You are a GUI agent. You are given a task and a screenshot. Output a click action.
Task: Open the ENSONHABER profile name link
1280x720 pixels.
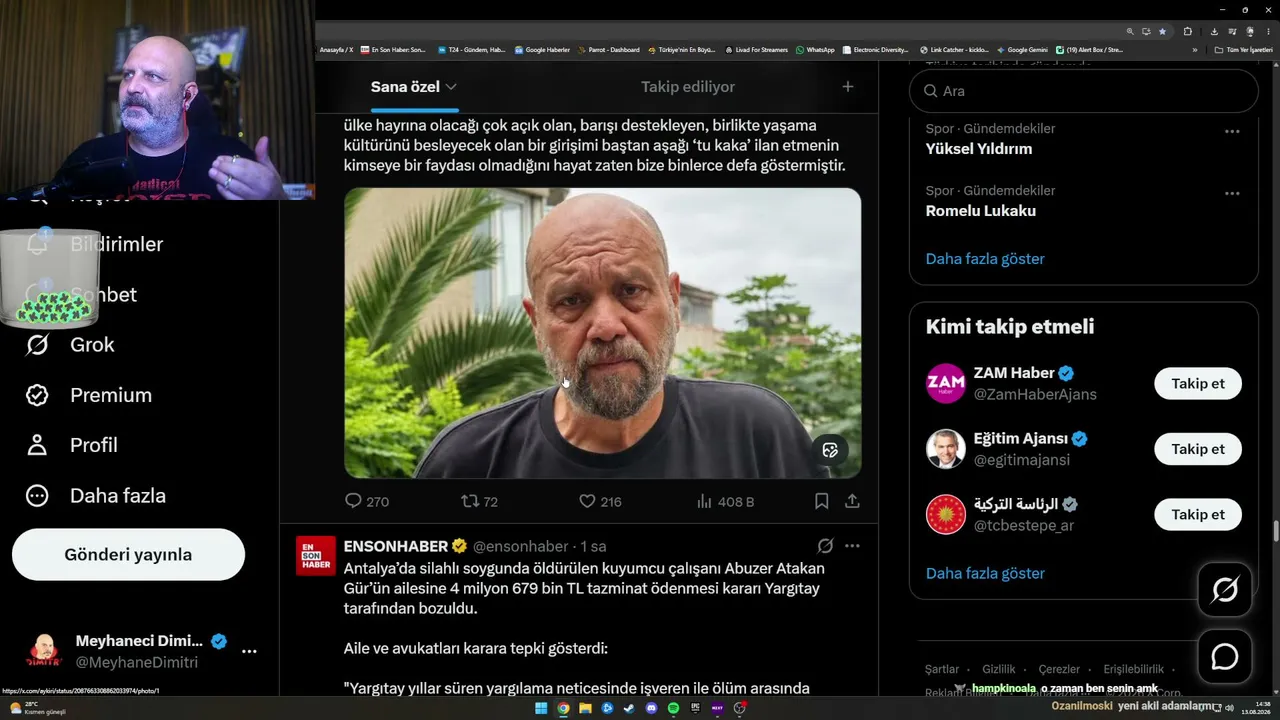pyautogui.click(x=396, y=546)
